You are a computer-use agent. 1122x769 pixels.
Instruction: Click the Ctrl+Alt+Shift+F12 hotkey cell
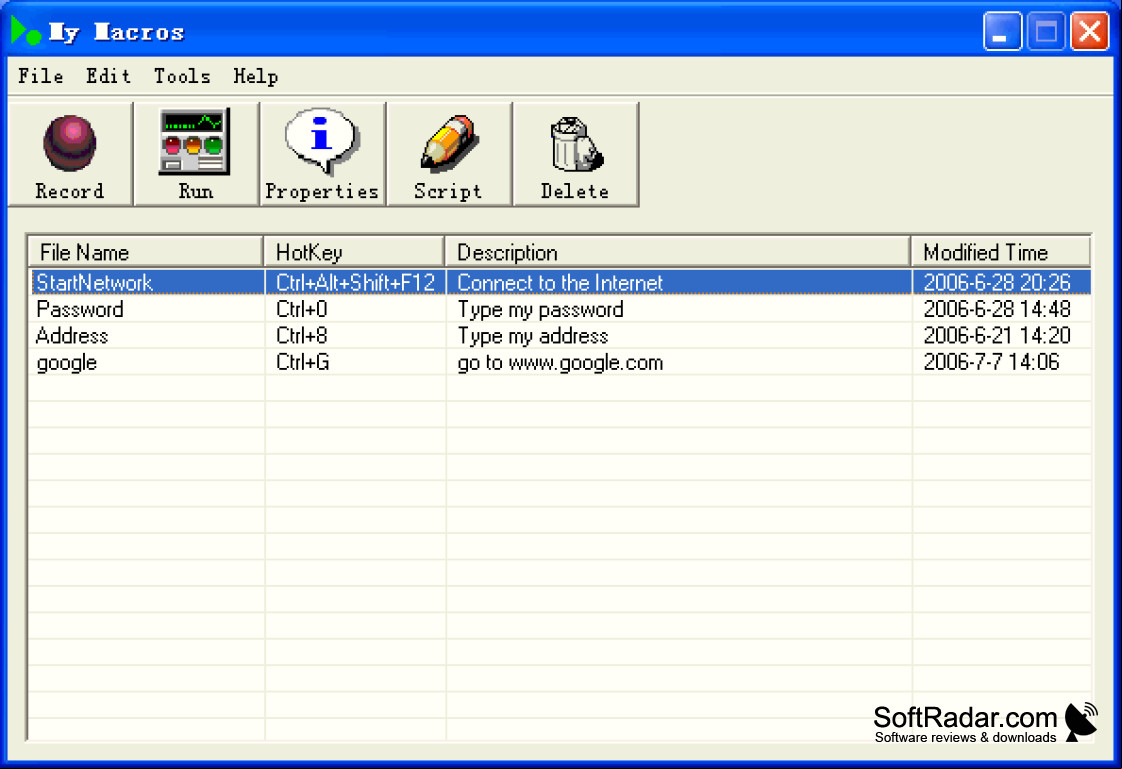356,283
